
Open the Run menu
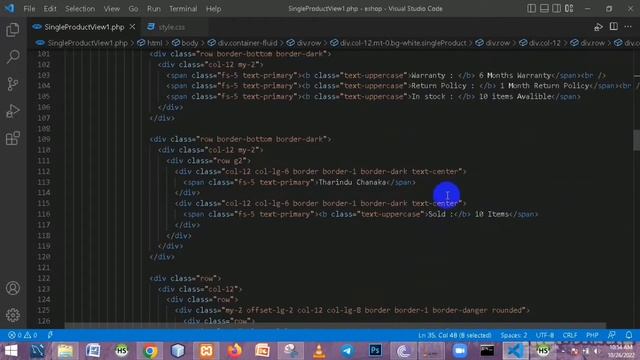(154, 9)
